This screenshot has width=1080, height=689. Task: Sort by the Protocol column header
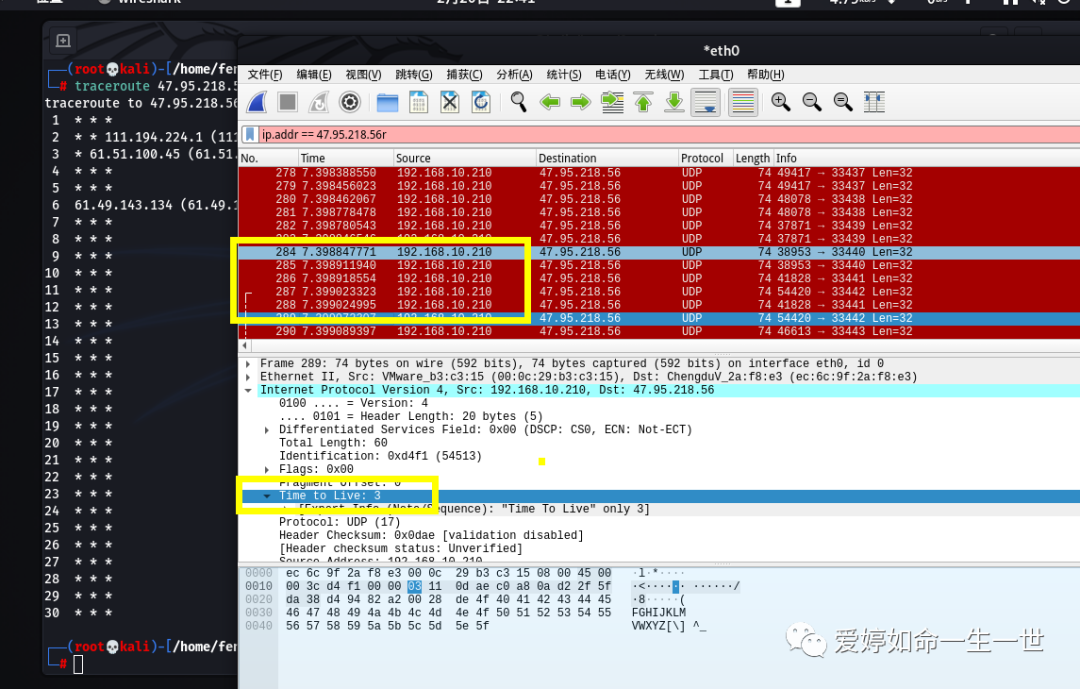(x=705, y=158)
